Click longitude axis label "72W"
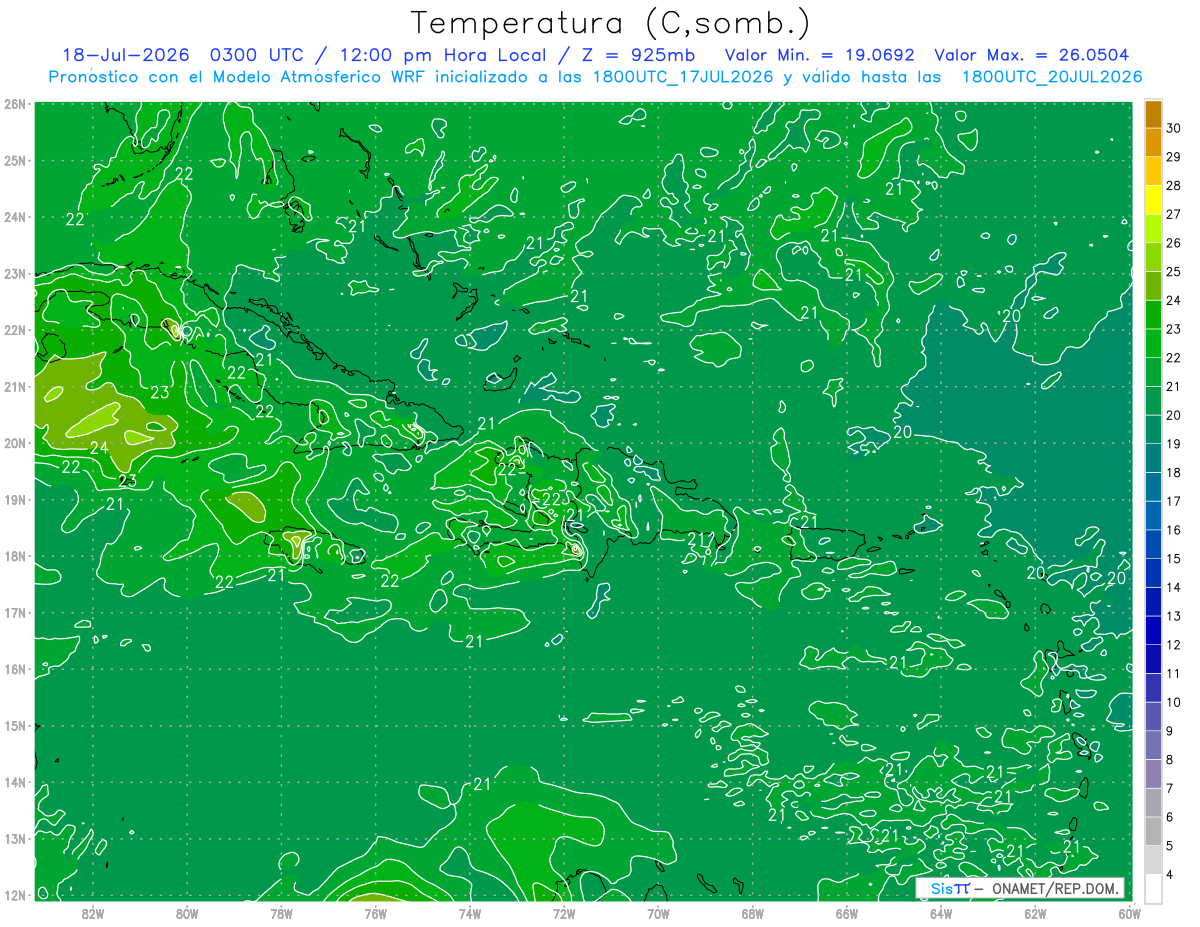1200x927 pixels. (x=564, y=913)
